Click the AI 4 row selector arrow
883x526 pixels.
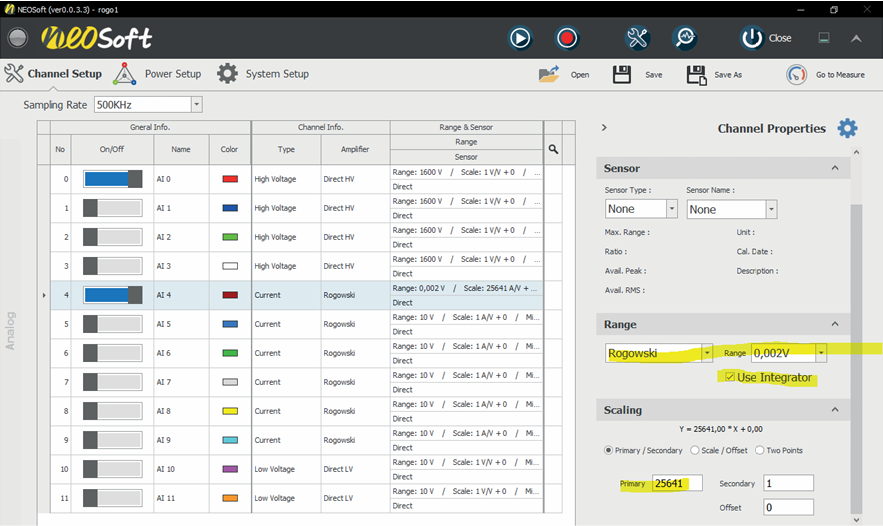point(44,295)
